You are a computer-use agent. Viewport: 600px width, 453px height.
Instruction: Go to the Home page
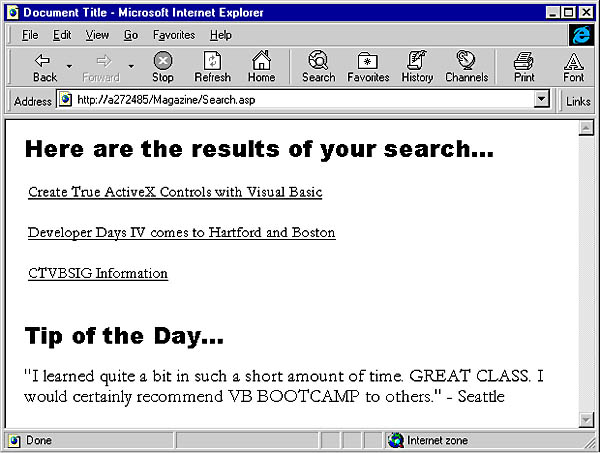(x=261, y=68)
